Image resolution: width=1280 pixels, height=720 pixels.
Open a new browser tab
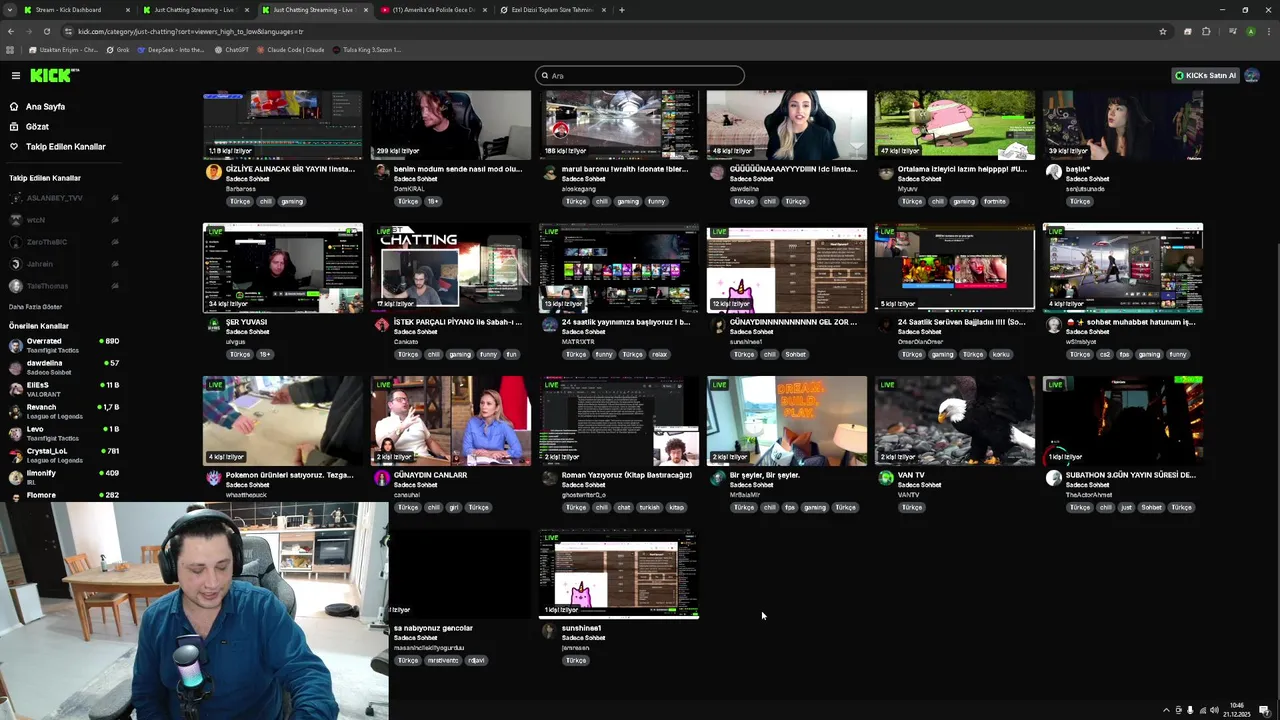622,10
